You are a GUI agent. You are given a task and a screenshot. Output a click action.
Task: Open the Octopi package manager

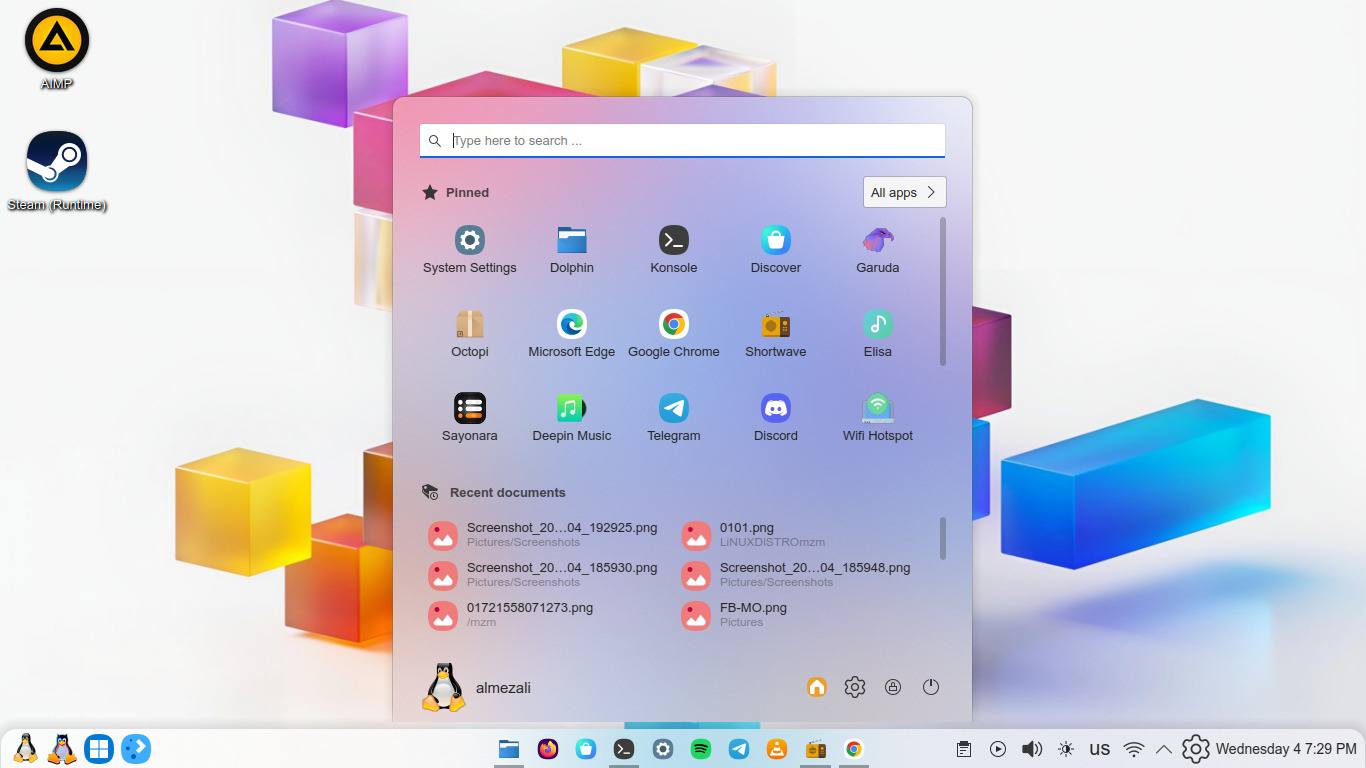point(469,334)
